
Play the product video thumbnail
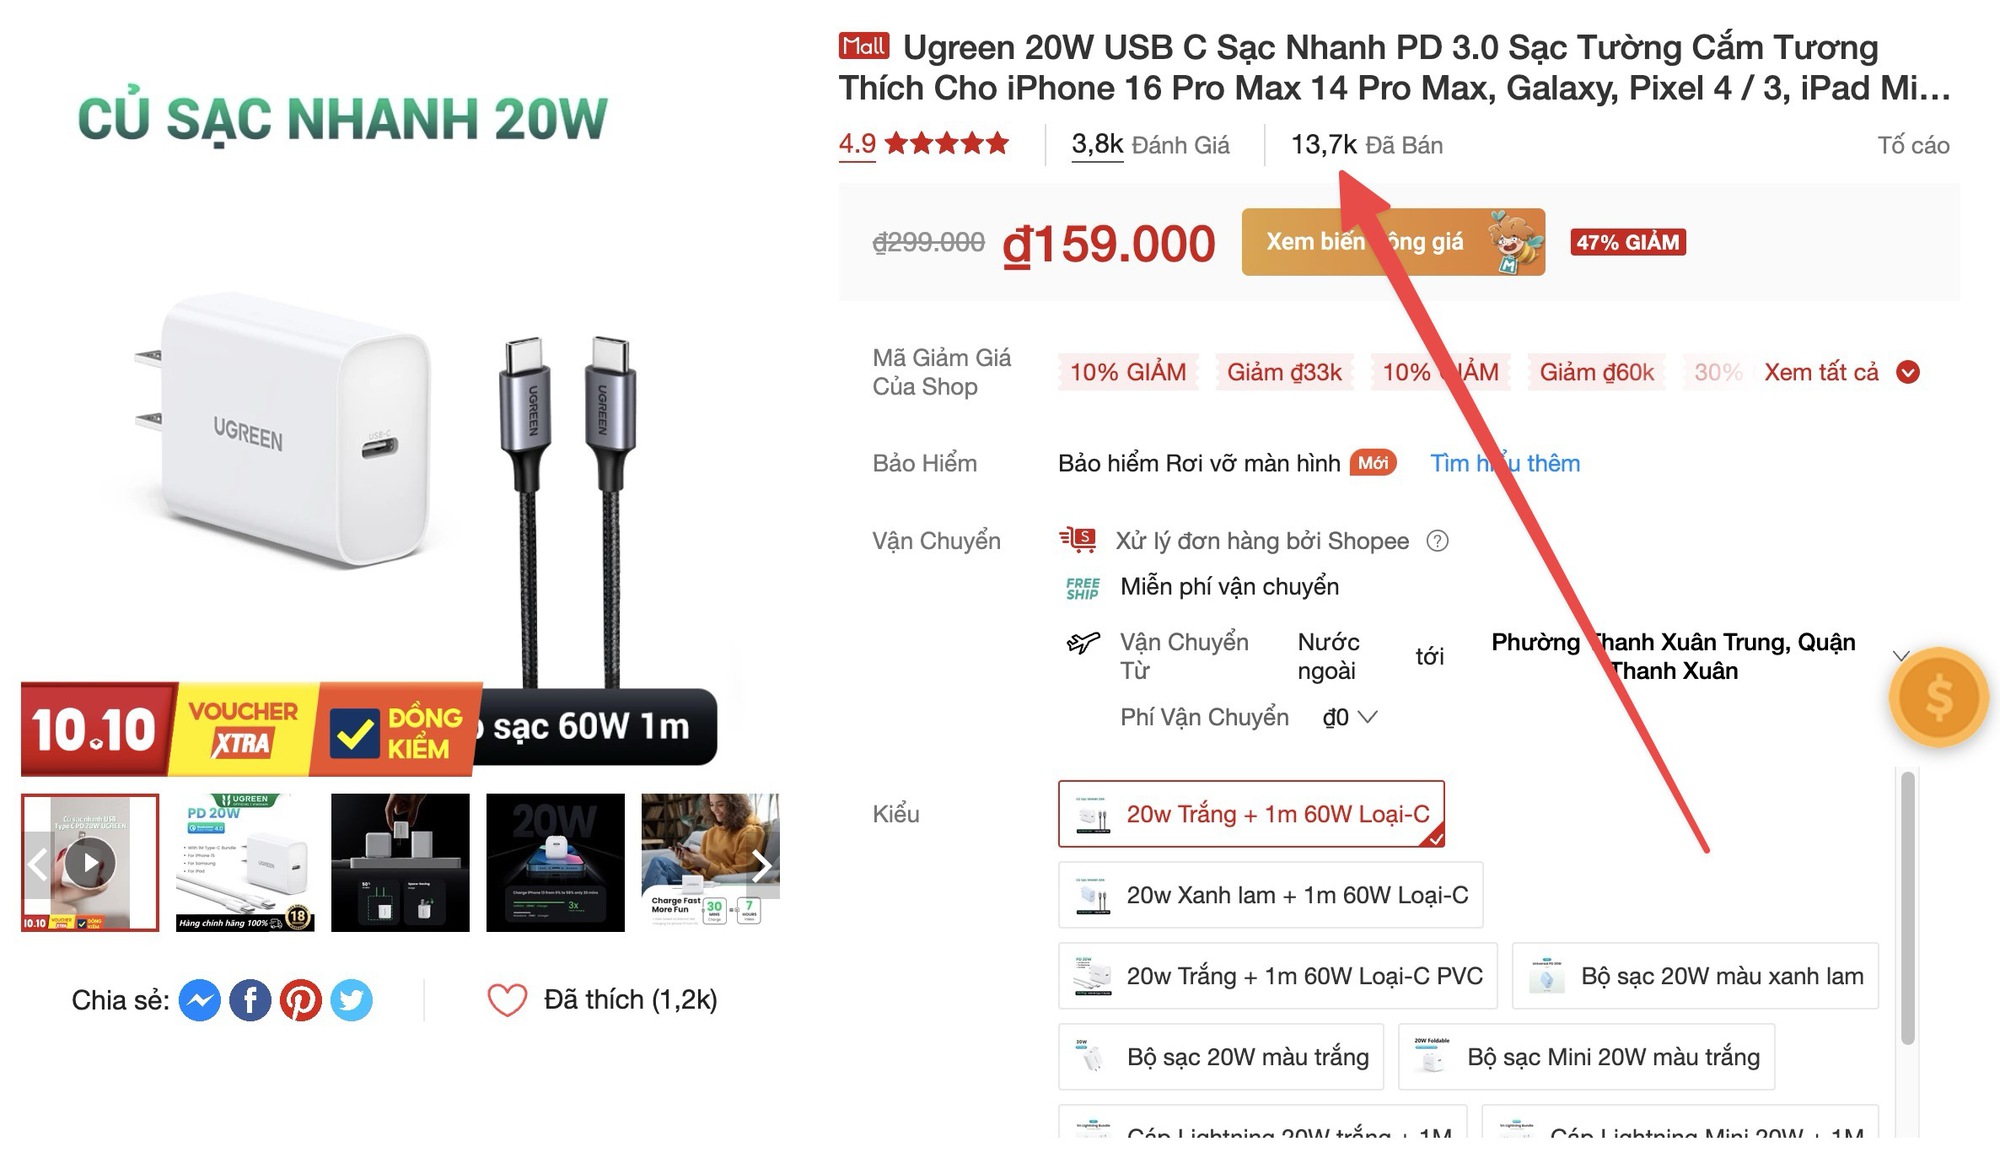[x=91, y=862]
